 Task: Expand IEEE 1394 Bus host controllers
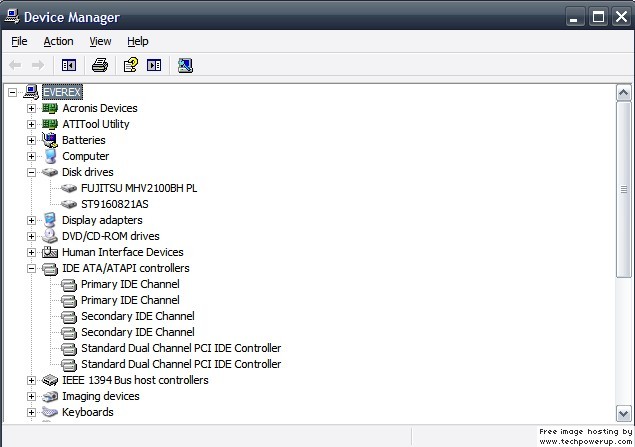coord(31,380)
